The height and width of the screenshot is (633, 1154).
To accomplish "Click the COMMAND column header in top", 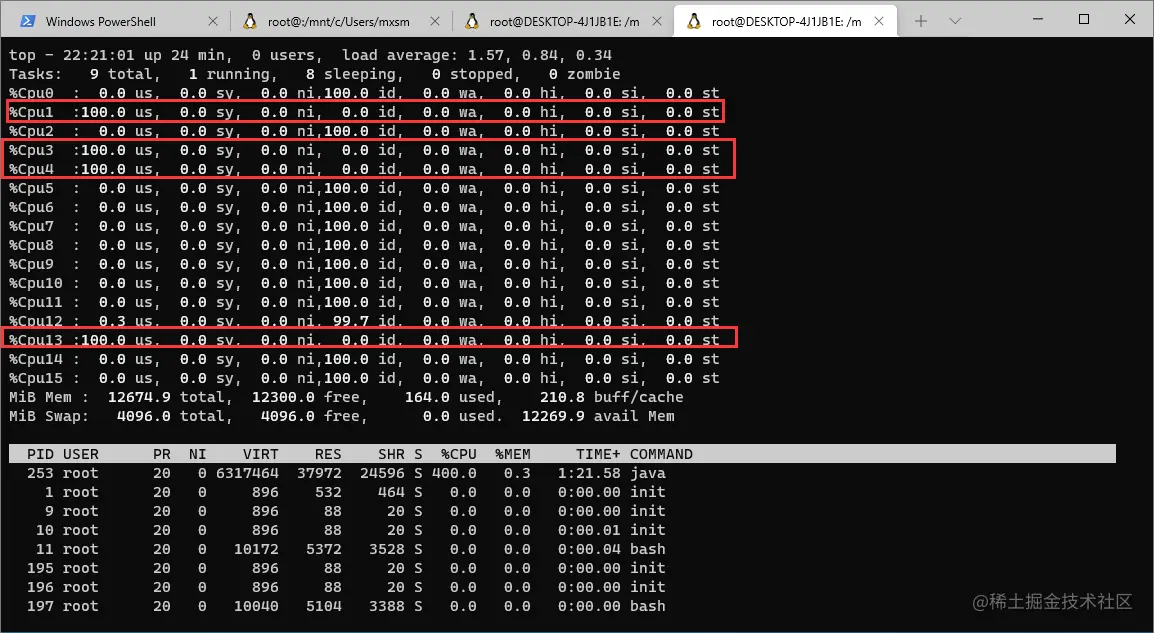I will (x=661, y=454).
